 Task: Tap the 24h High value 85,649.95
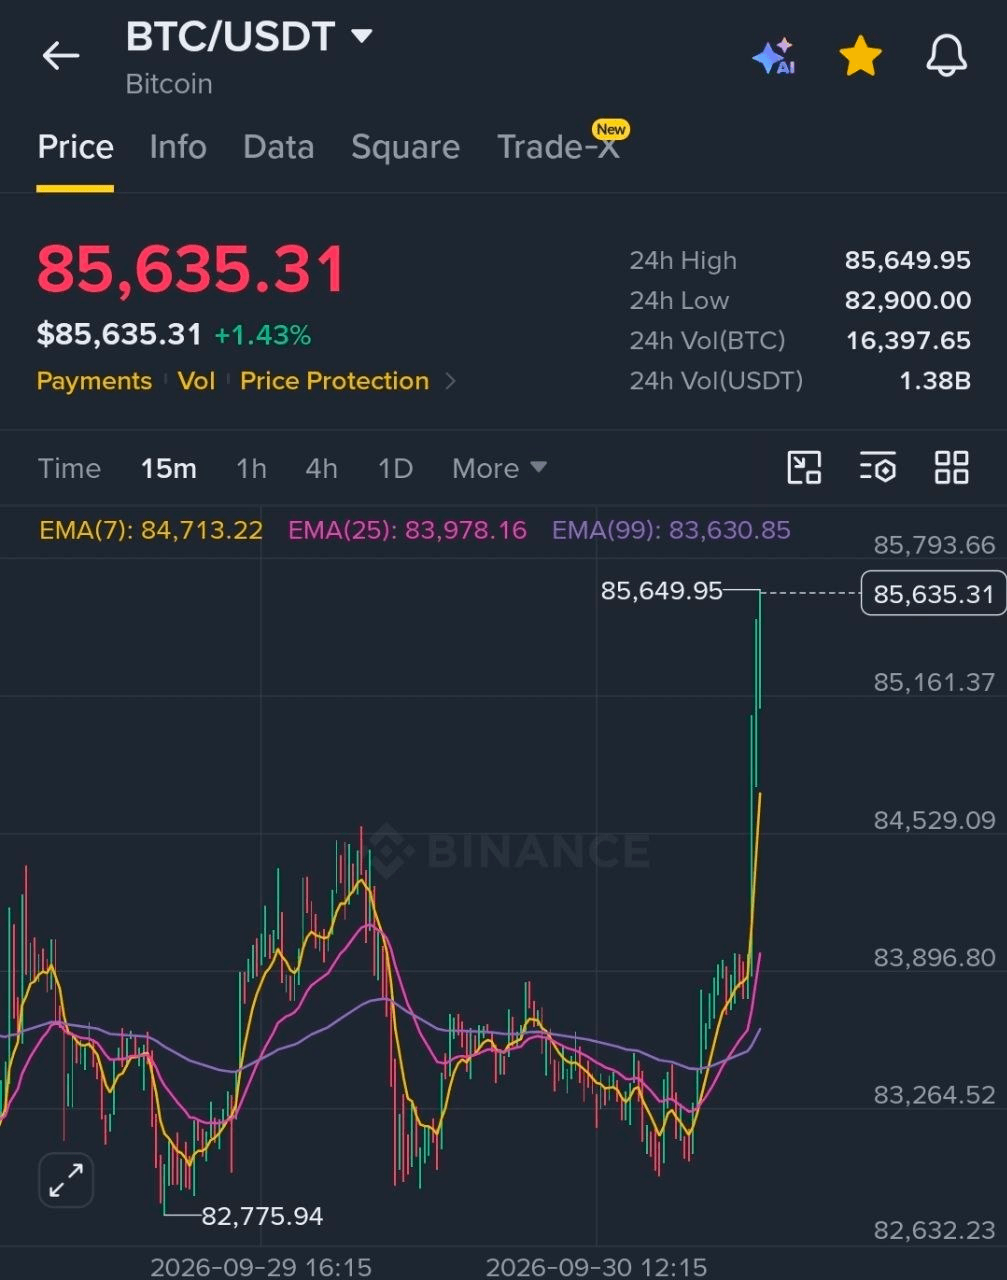[907, 260]
